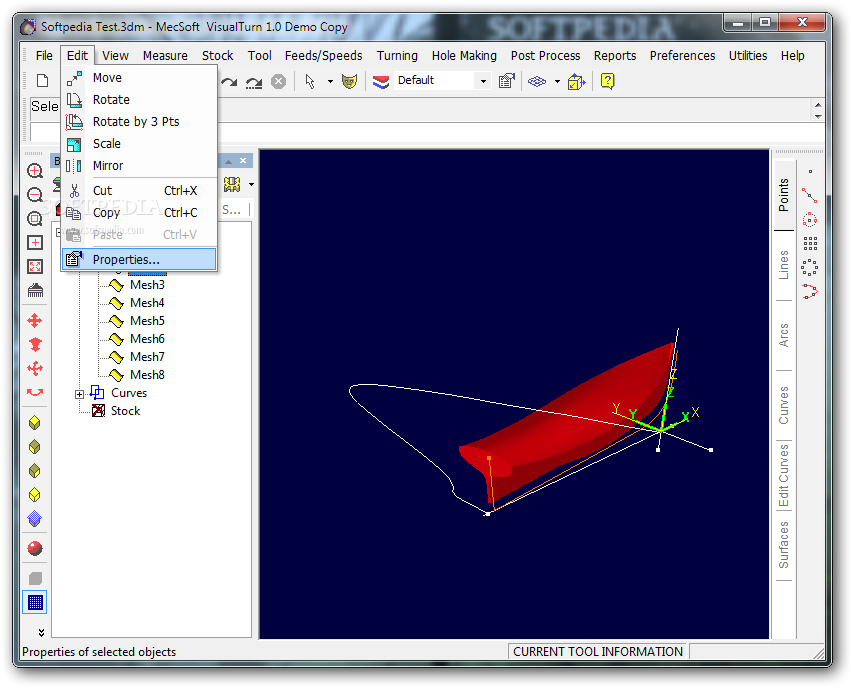Viewport: 853px width, 688px height.
Task: Choose Move from Edit menu
Action: pos(139,78)
